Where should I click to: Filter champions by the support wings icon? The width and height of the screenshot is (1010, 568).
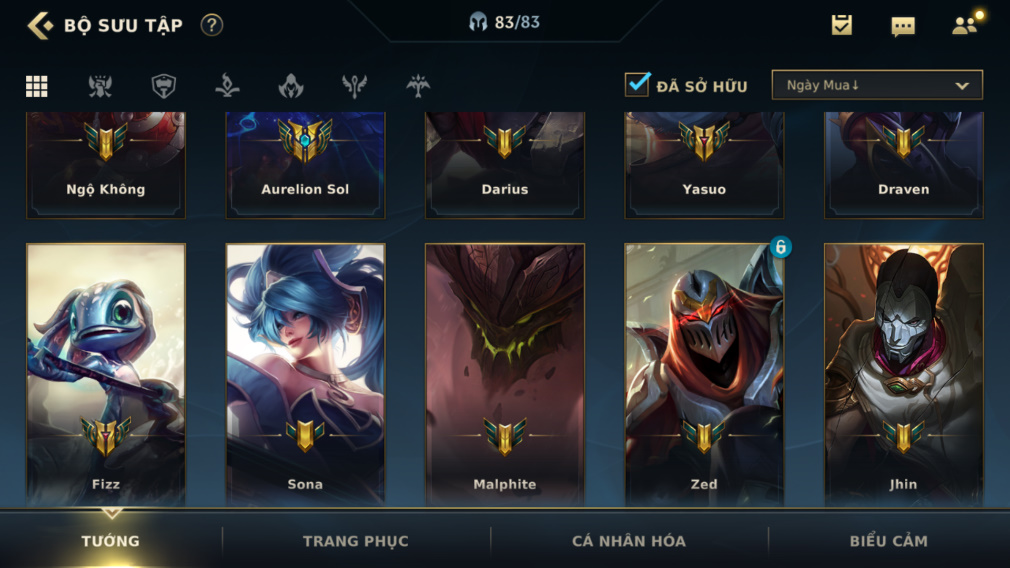[x=354, y=86]
